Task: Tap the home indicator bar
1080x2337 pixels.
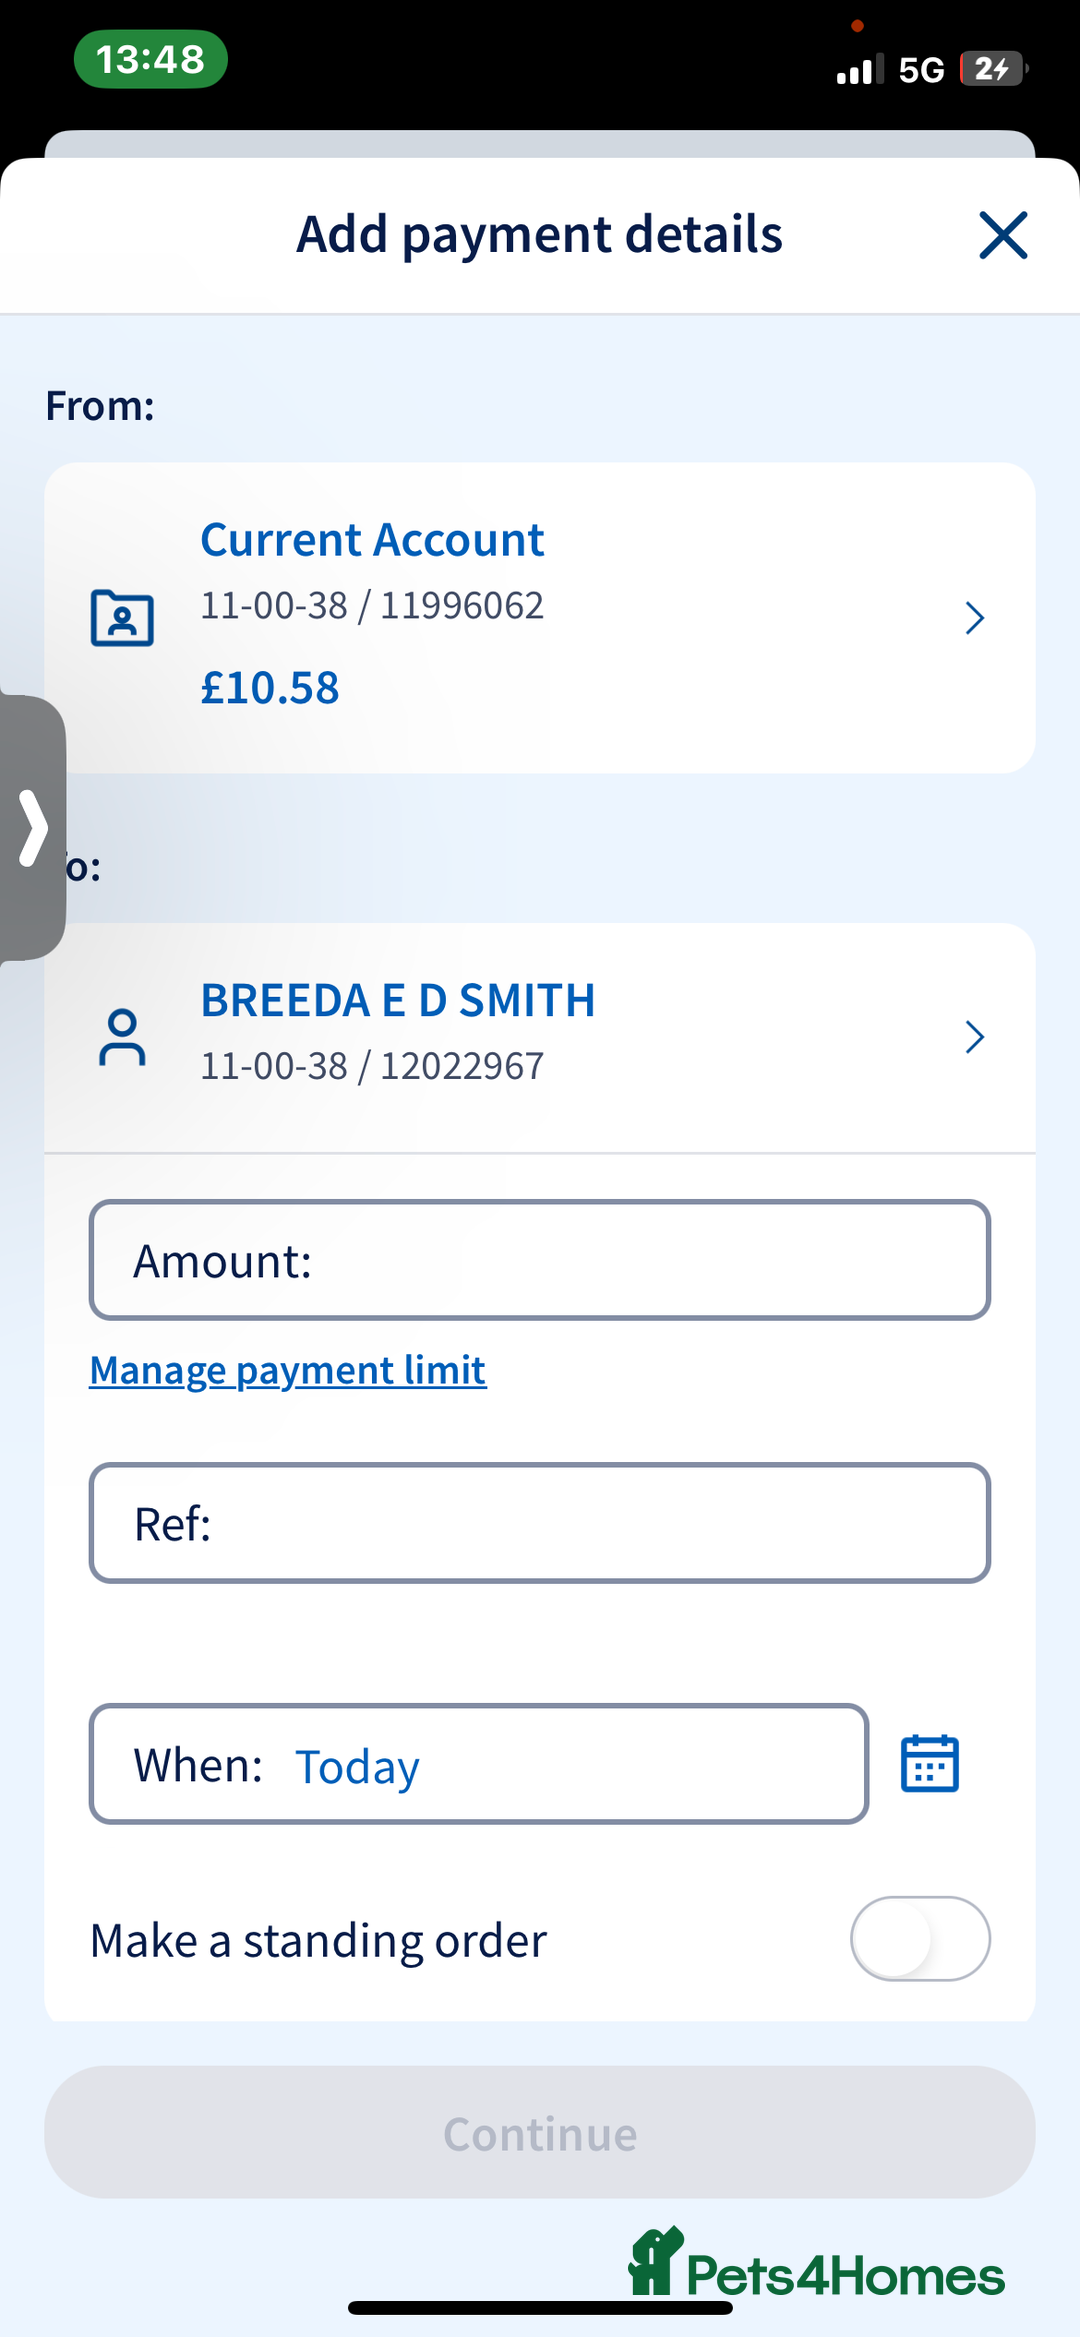Action: [540, 2308]
